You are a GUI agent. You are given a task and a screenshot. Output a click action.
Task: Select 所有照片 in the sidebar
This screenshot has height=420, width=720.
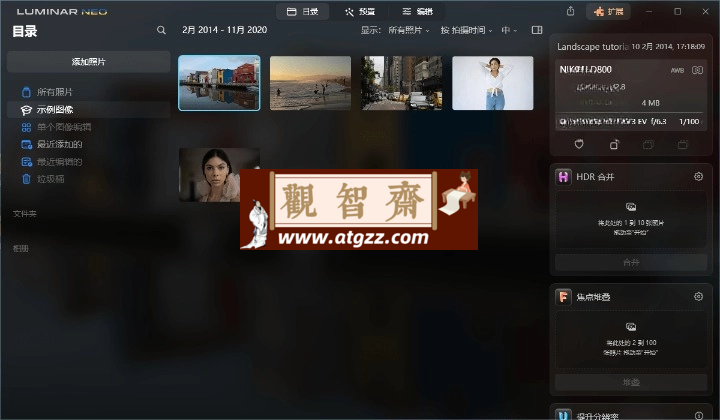[x=89, y=92]
